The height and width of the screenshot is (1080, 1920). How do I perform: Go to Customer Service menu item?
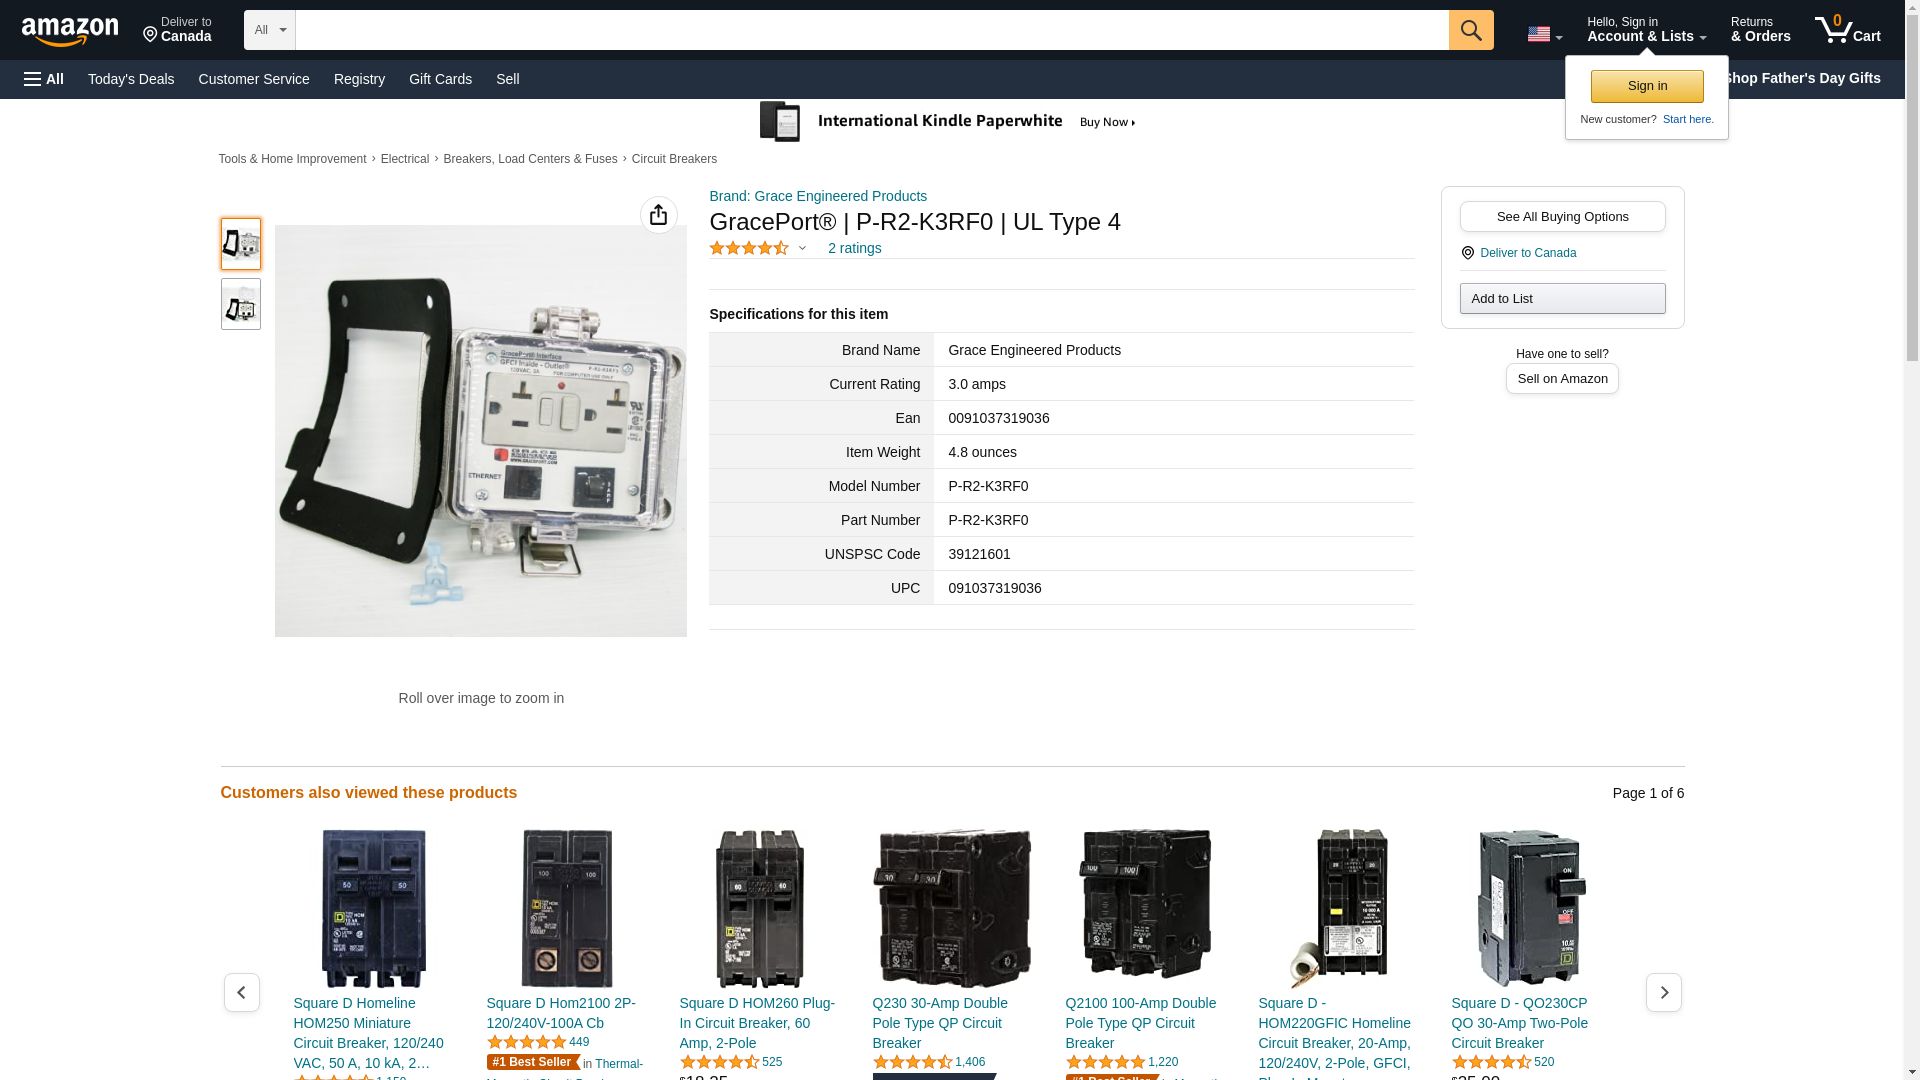coord(254,79)
